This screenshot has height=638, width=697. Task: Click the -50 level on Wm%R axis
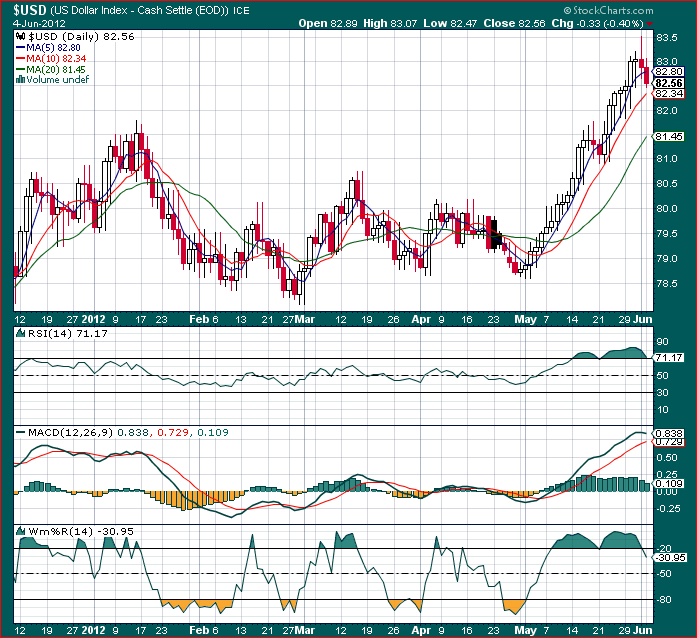pos(664,574)
